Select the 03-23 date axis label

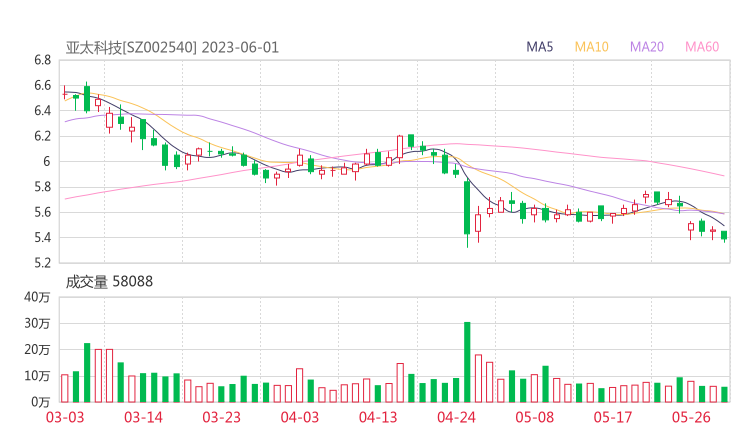click(221, 417)
